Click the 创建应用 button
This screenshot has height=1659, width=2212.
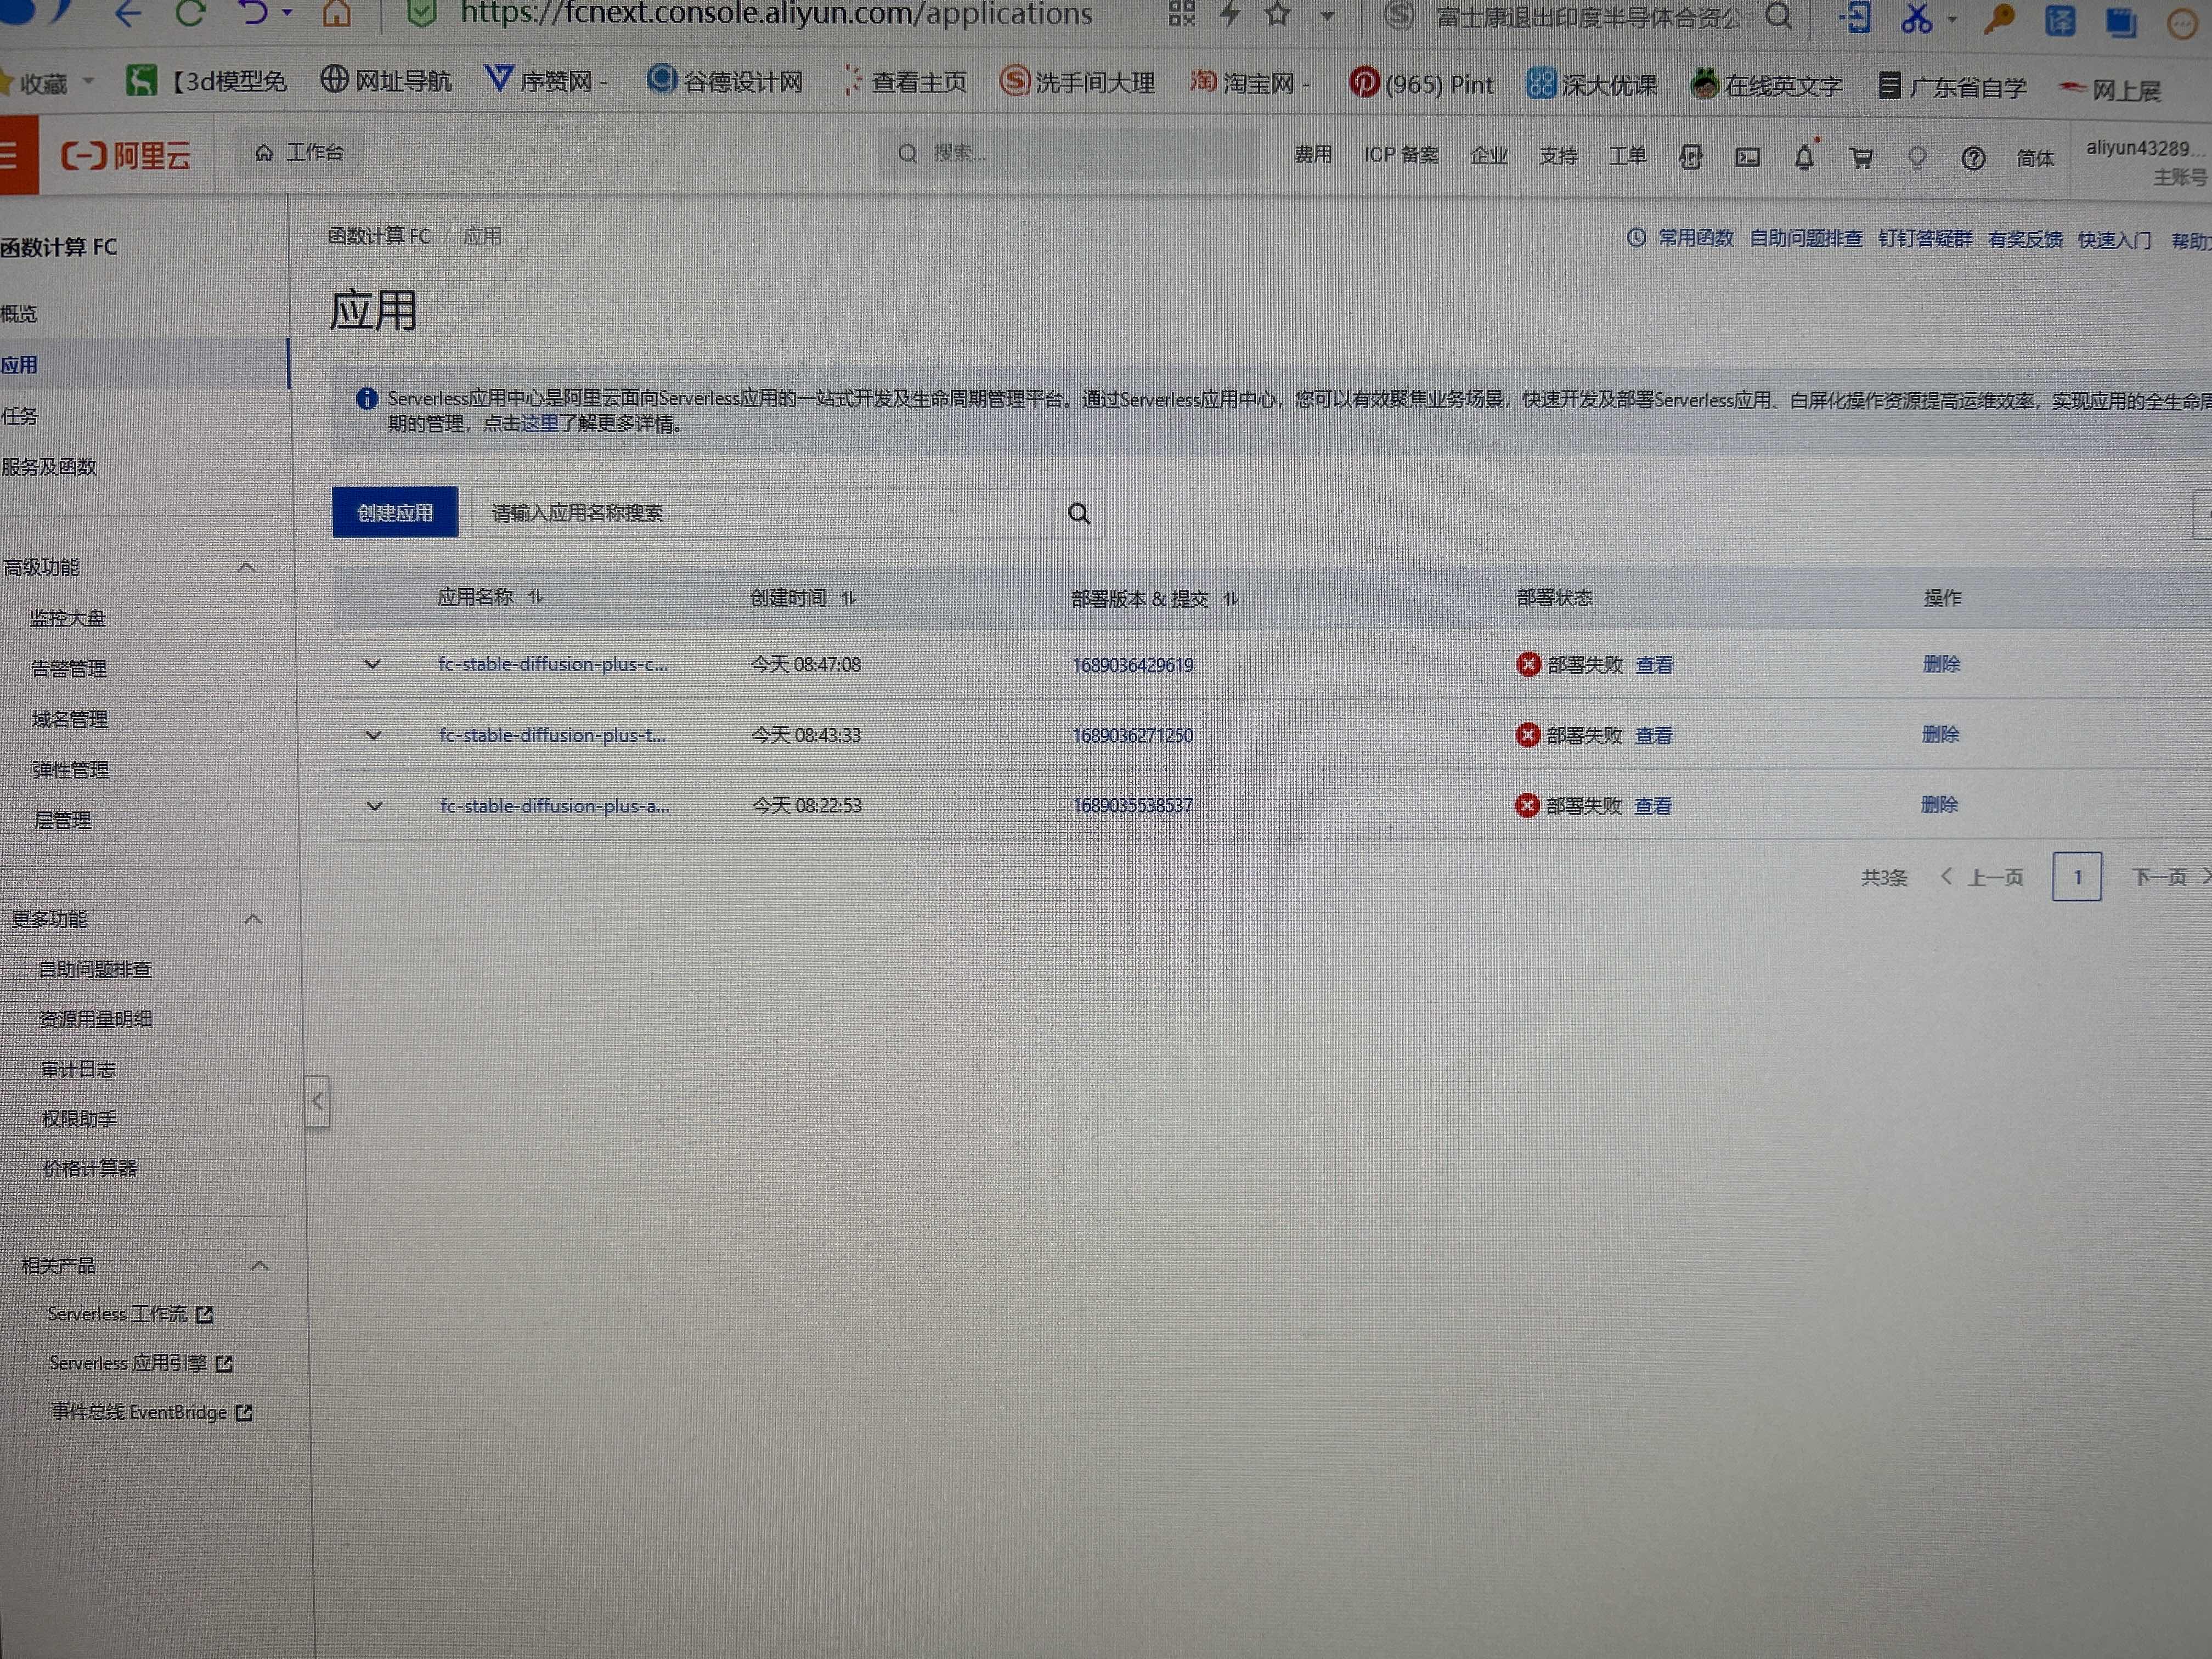(395, 512)
